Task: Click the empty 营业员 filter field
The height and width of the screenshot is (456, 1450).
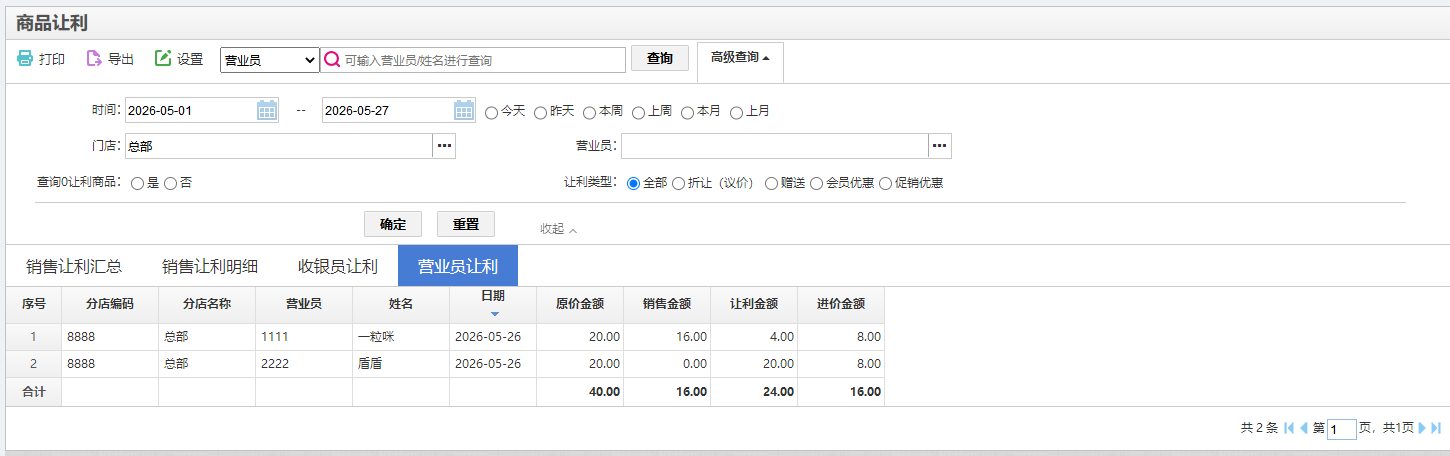Action: click(775, 146)
